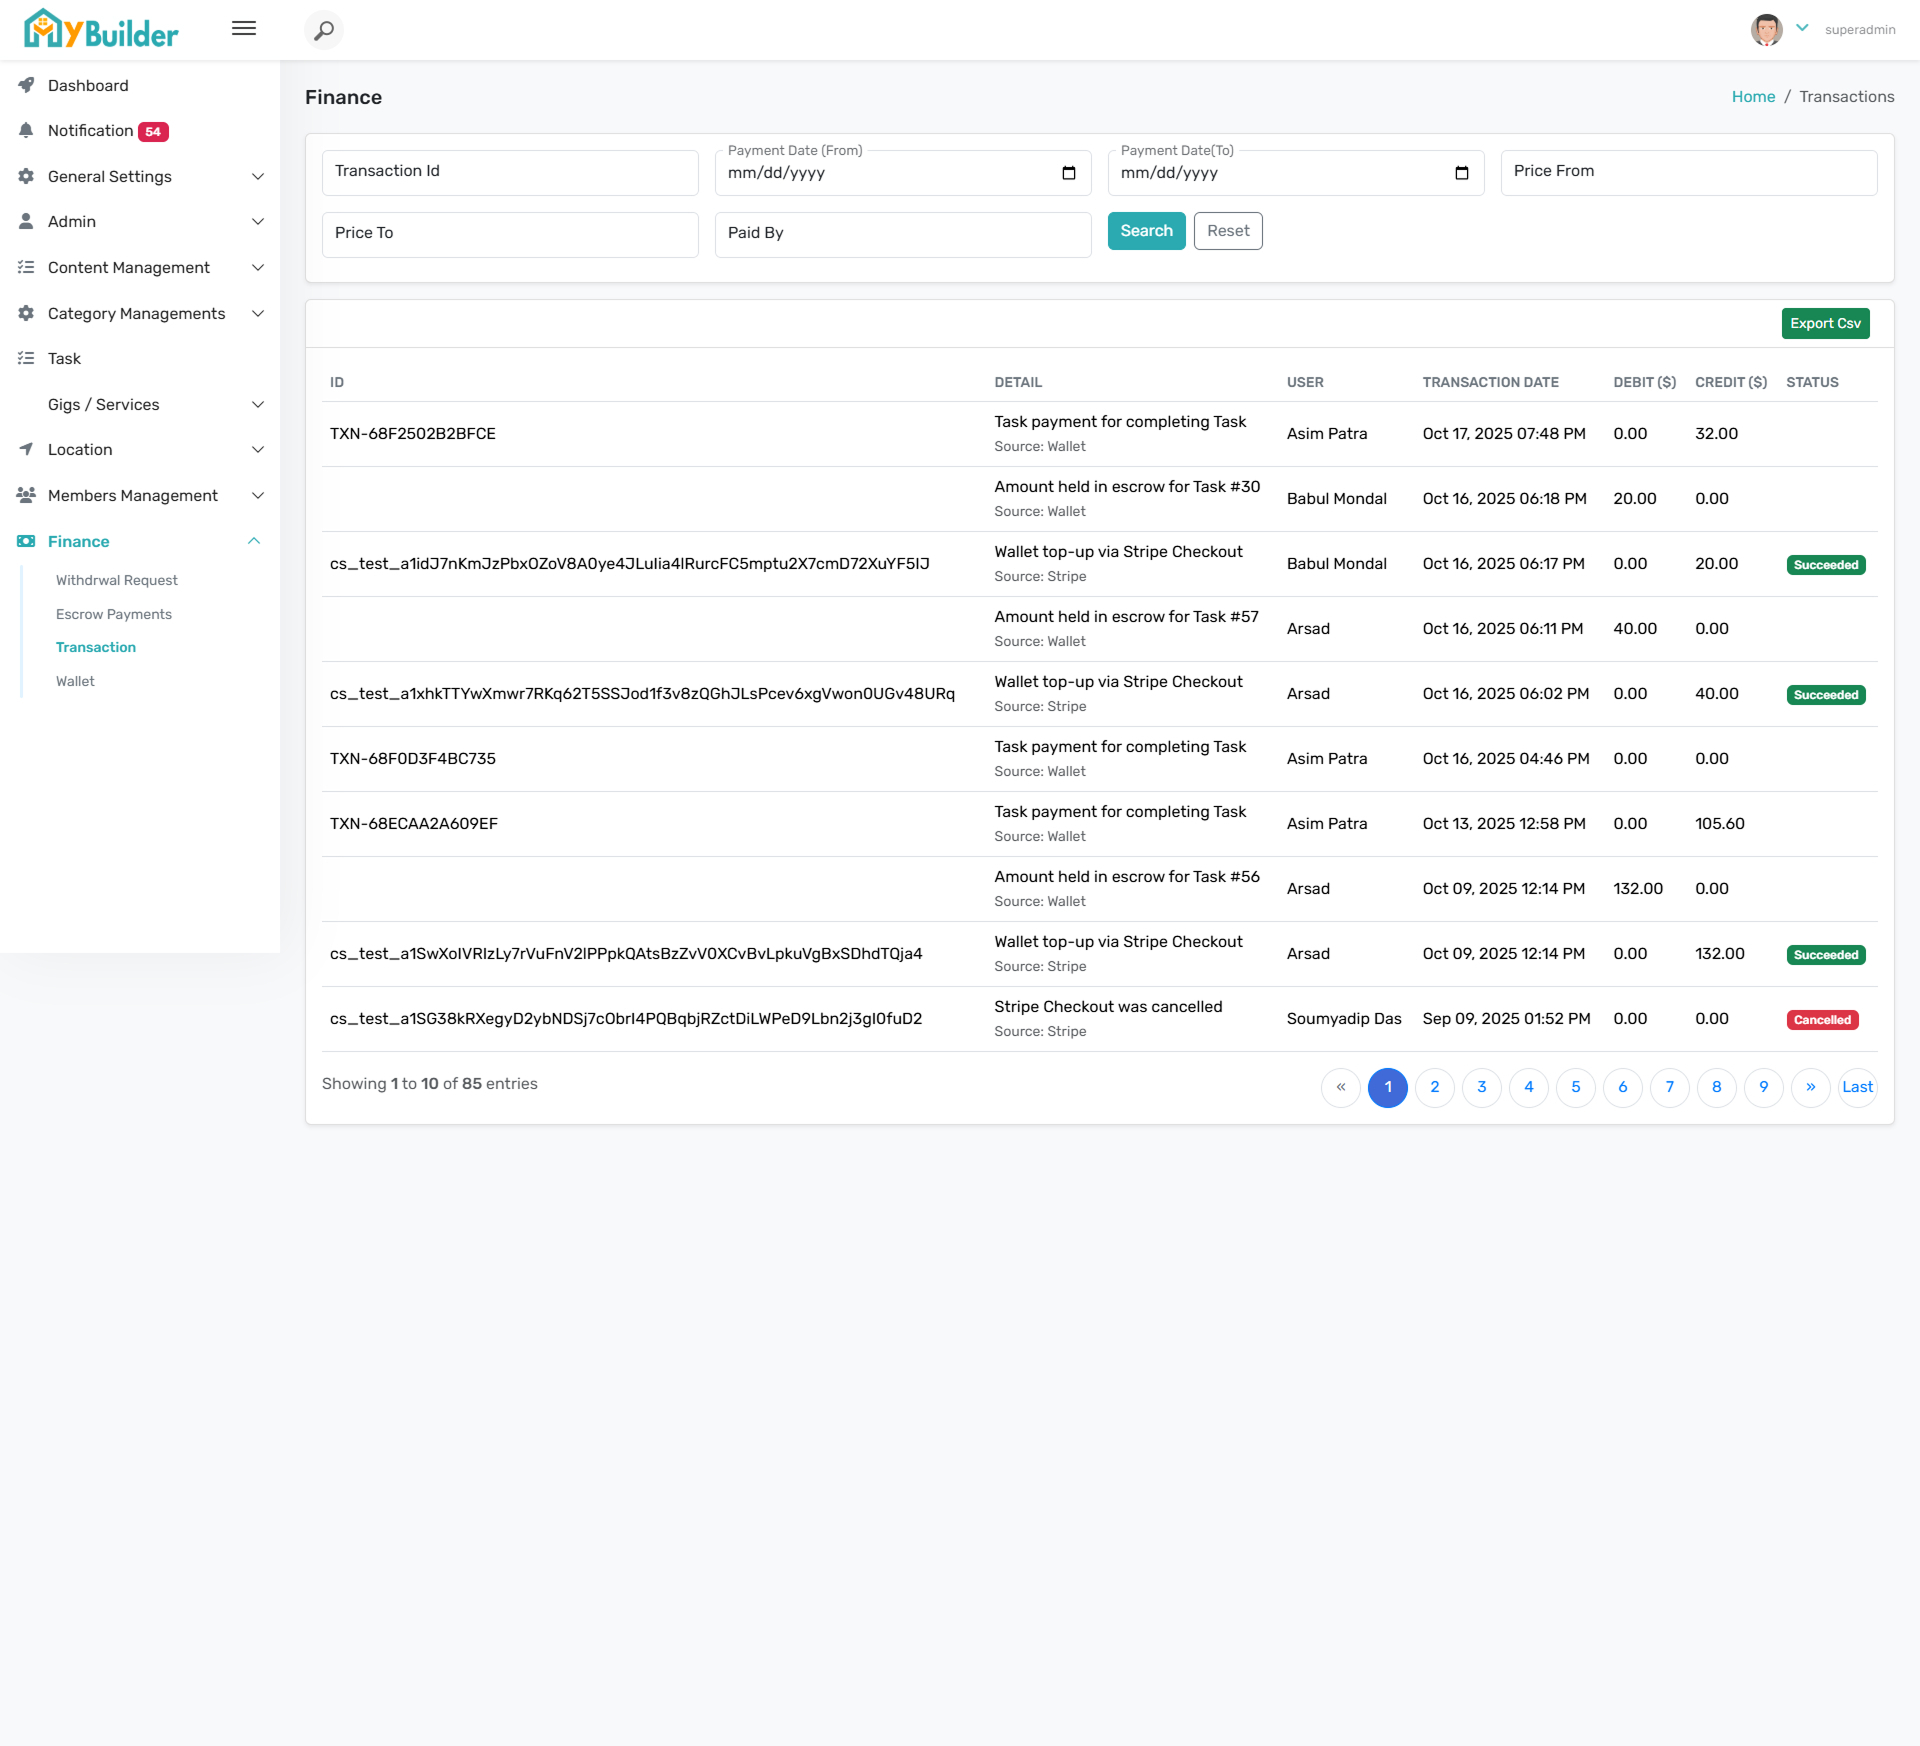Open superadmin dropdown arrow
Image resolution: width=1920 pixels, height=1746 pixels.
[x=1802, y=28]
